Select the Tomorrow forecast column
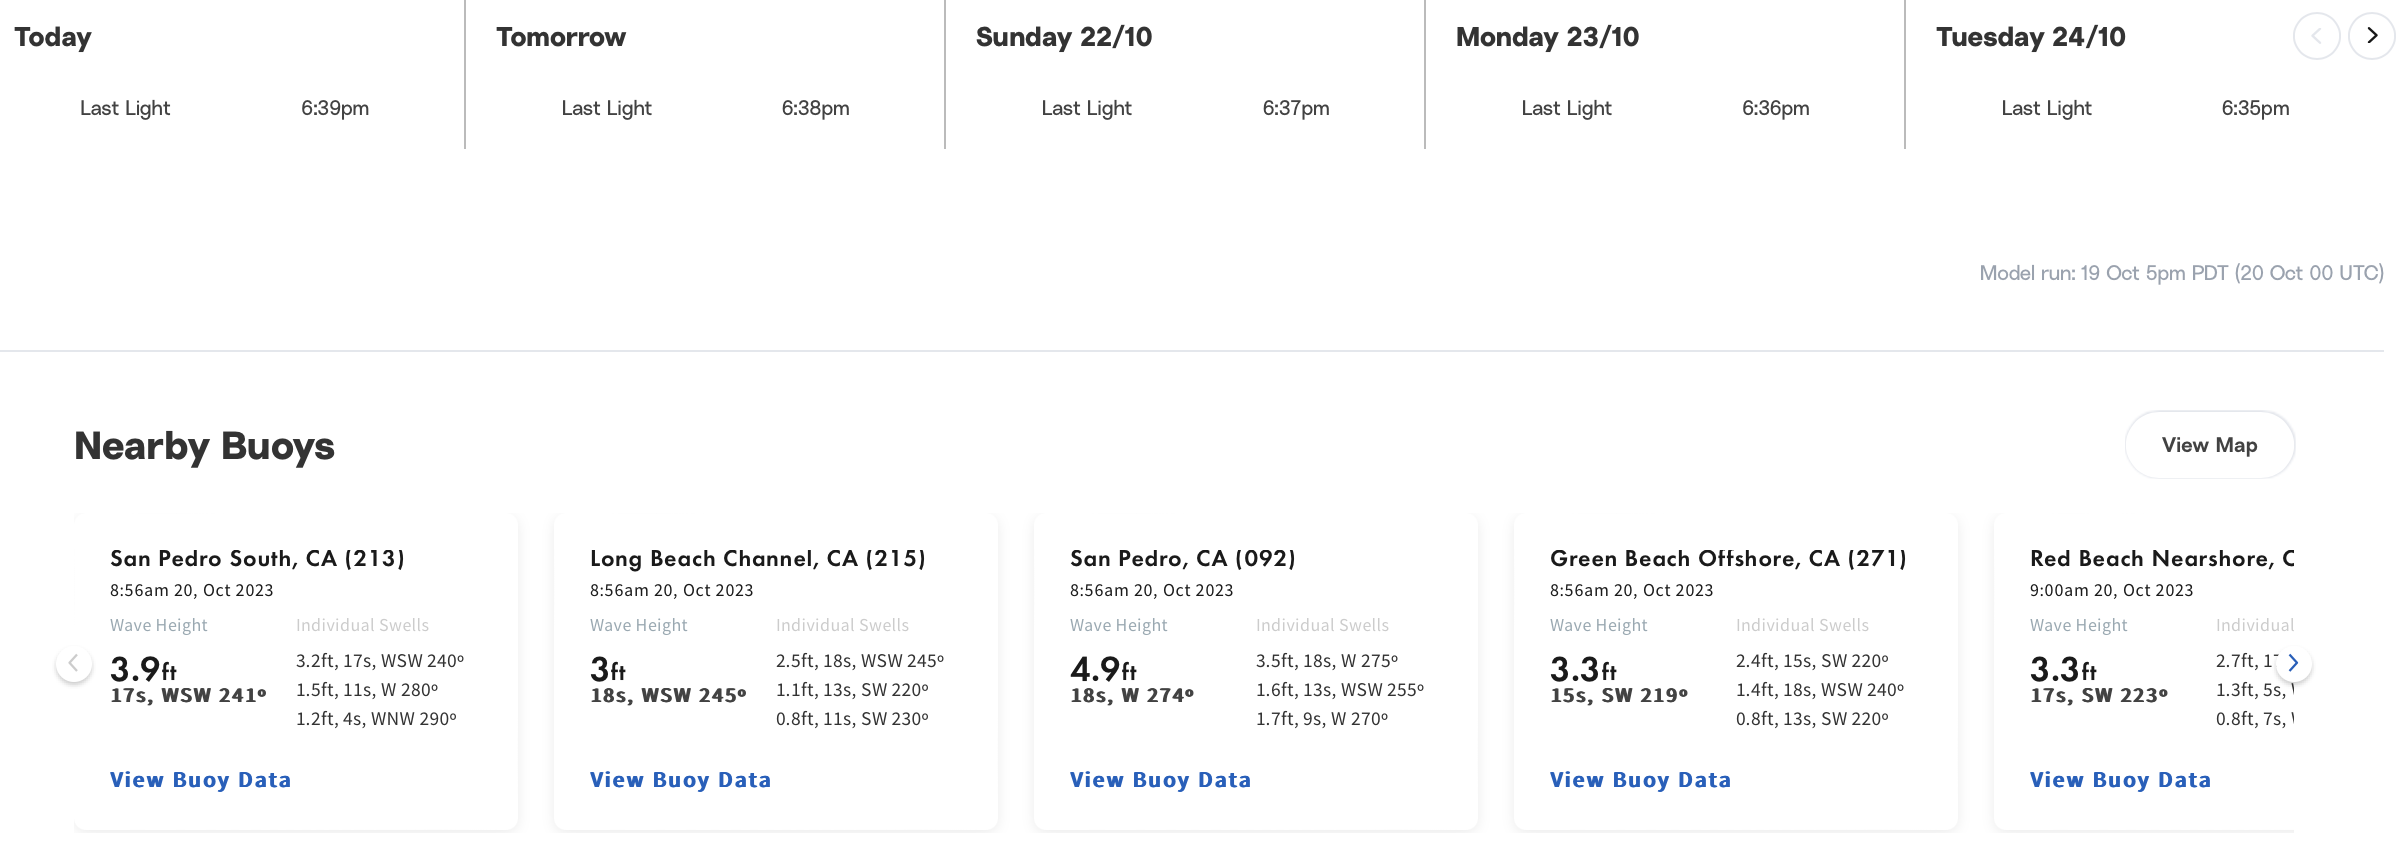2402x860 pixels. pyautogui.click(x=561, y=37)
